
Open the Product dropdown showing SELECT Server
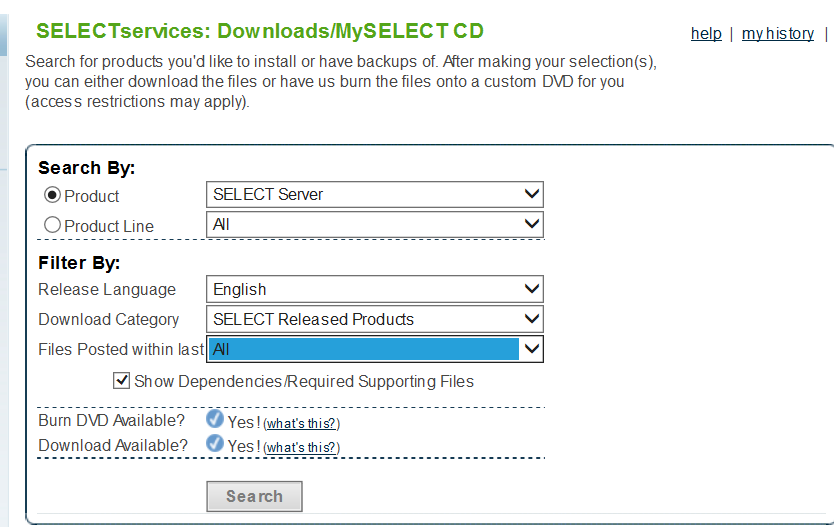[x=374, y=195]
